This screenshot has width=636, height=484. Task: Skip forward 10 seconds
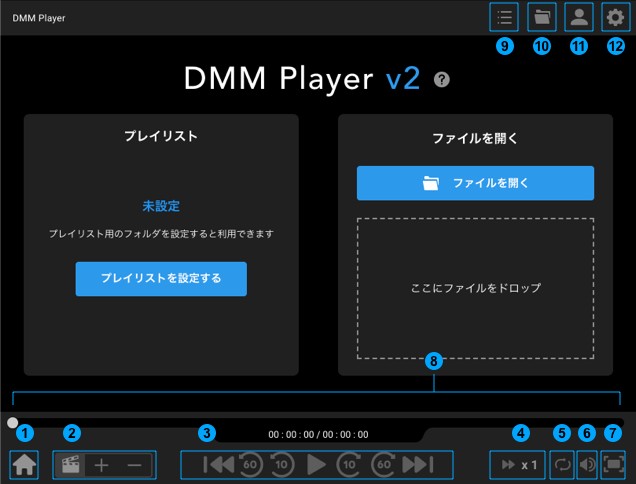[349, 465]
